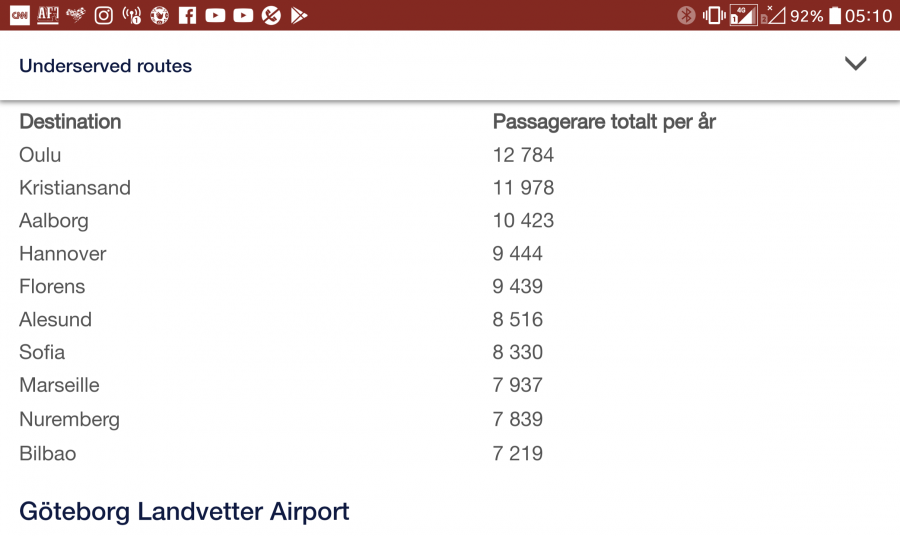
Task: Tap the vibrate mode status icon
Action: [x=714, y=15]
